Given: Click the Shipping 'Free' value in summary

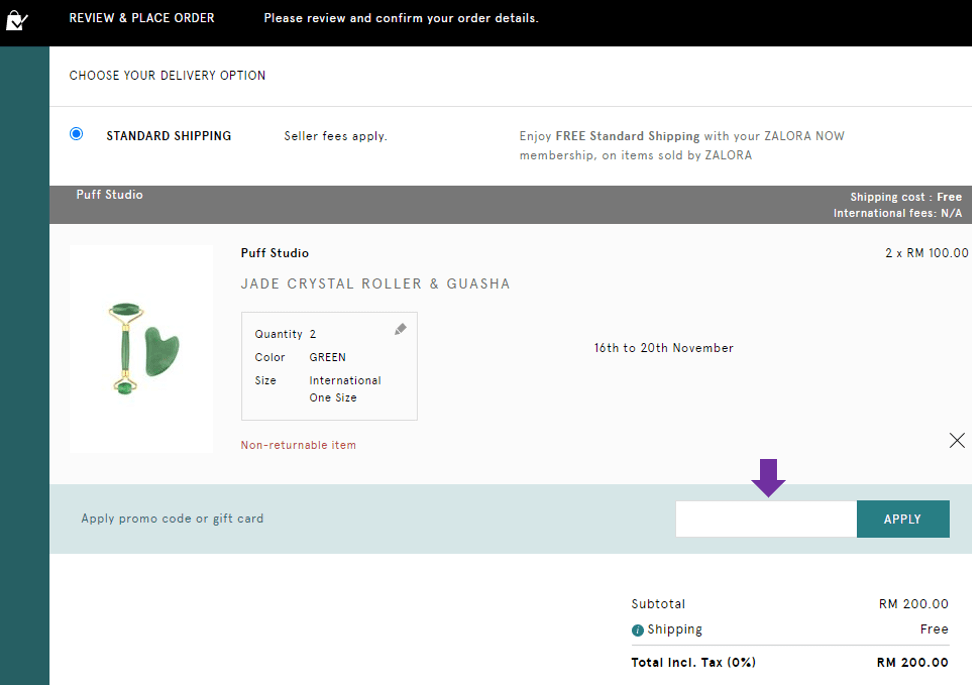Looking at the screenshot, I should (934, 629).
